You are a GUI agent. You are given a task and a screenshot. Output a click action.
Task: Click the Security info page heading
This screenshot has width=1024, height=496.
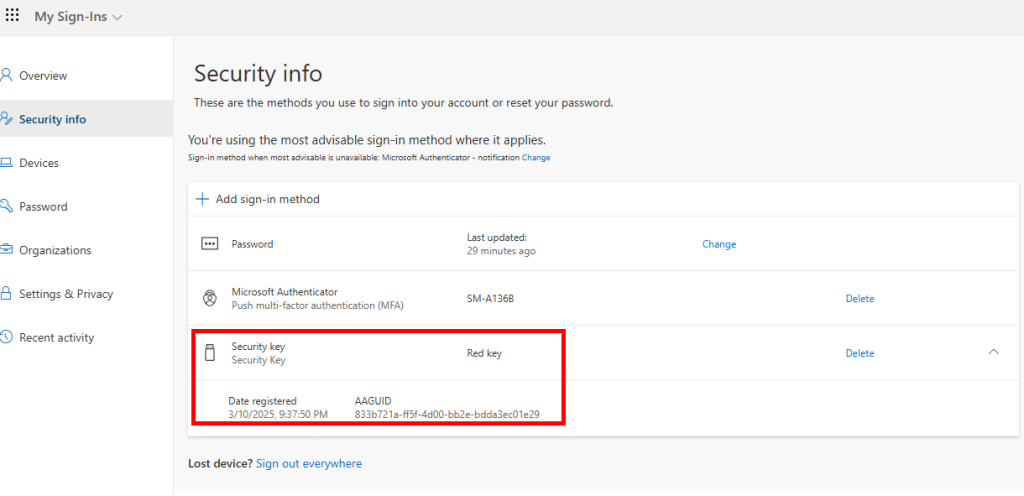258,73
